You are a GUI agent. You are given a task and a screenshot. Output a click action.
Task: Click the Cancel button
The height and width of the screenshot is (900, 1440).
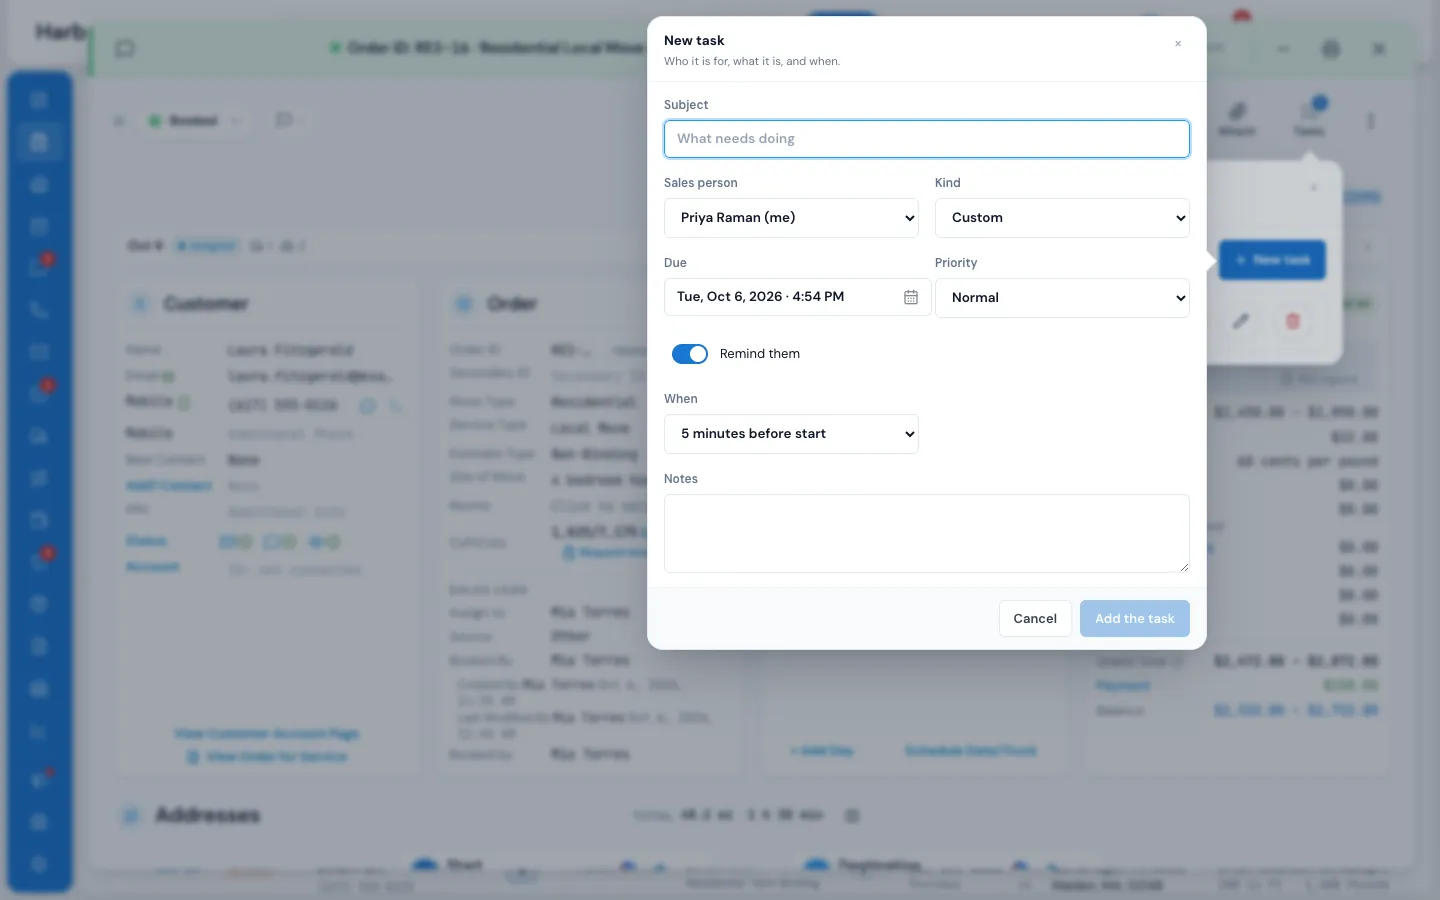[x=1035, y=619]
